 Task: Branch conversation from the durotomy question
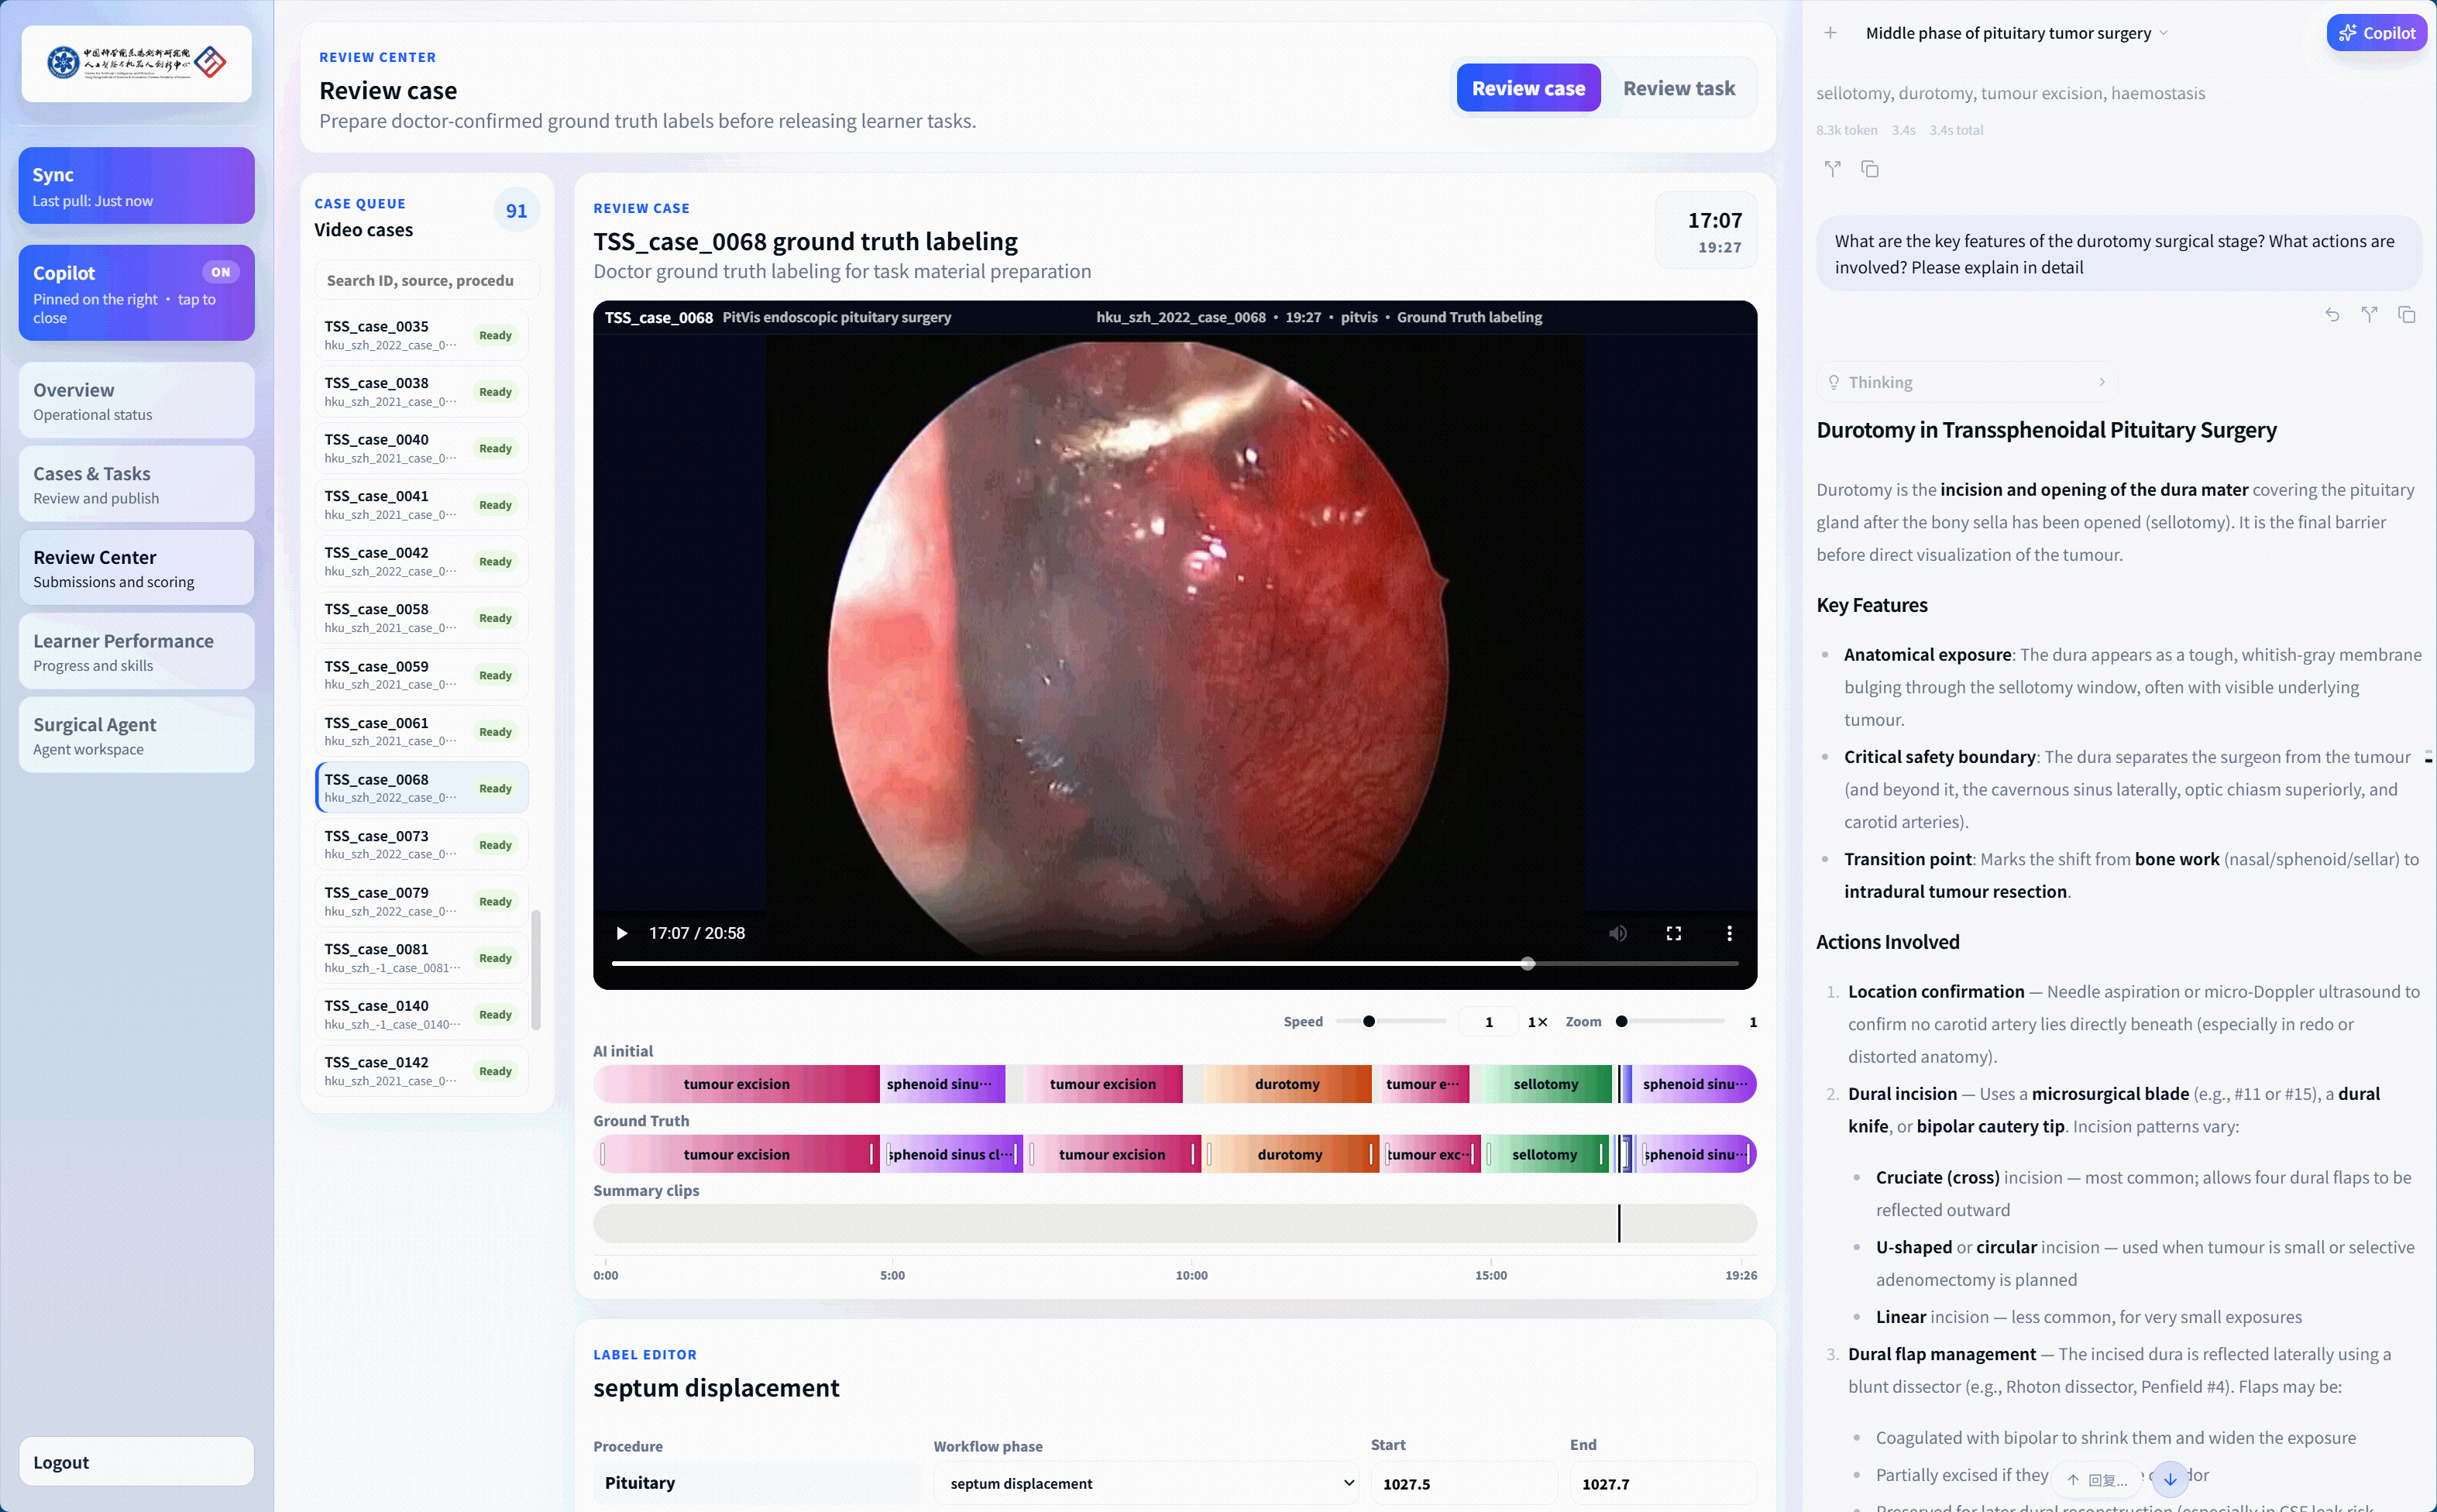[2369, 315]
